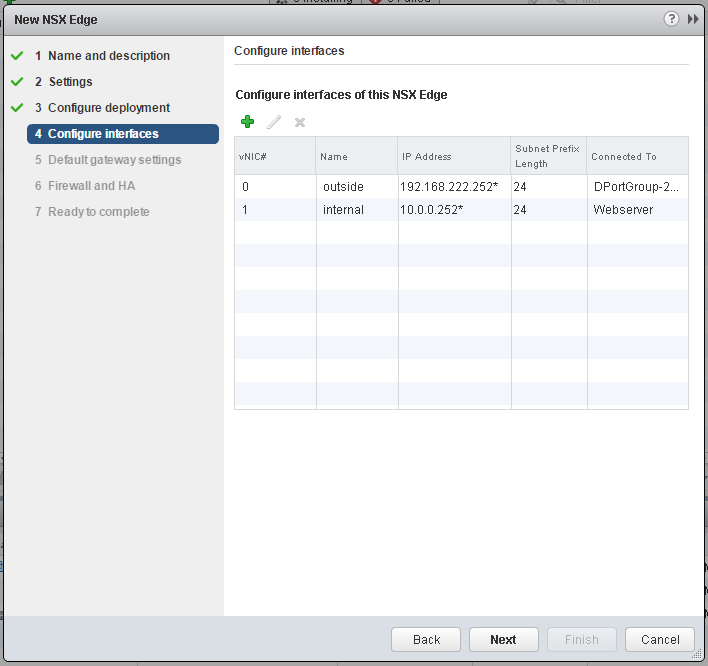
Task: Click vNIC number 0 cell
Action: click(x=275, y=186)
